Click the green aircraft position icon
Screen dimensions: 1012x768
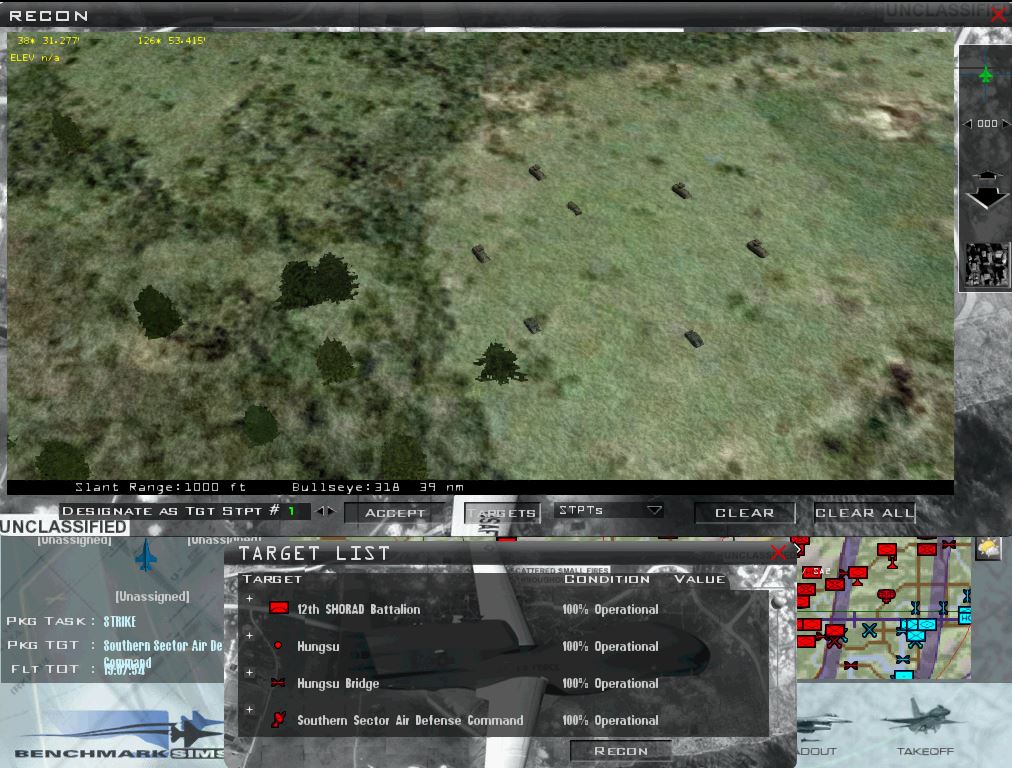tap(986, 75)
